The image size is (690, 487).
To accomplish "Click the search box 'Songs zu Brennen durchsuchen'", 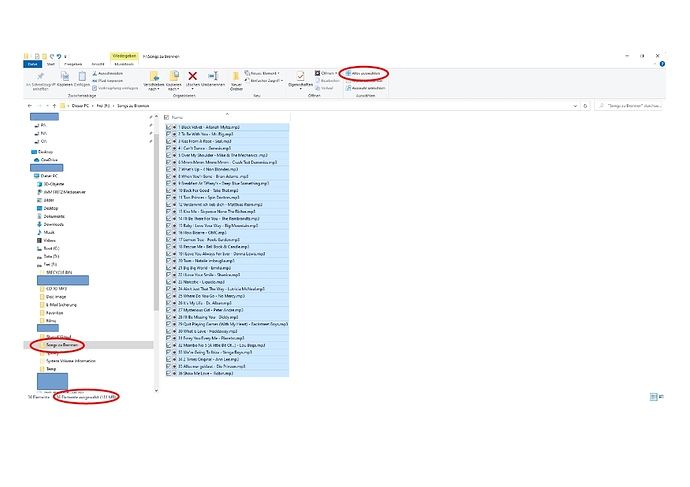I will [x=629, y=106].
